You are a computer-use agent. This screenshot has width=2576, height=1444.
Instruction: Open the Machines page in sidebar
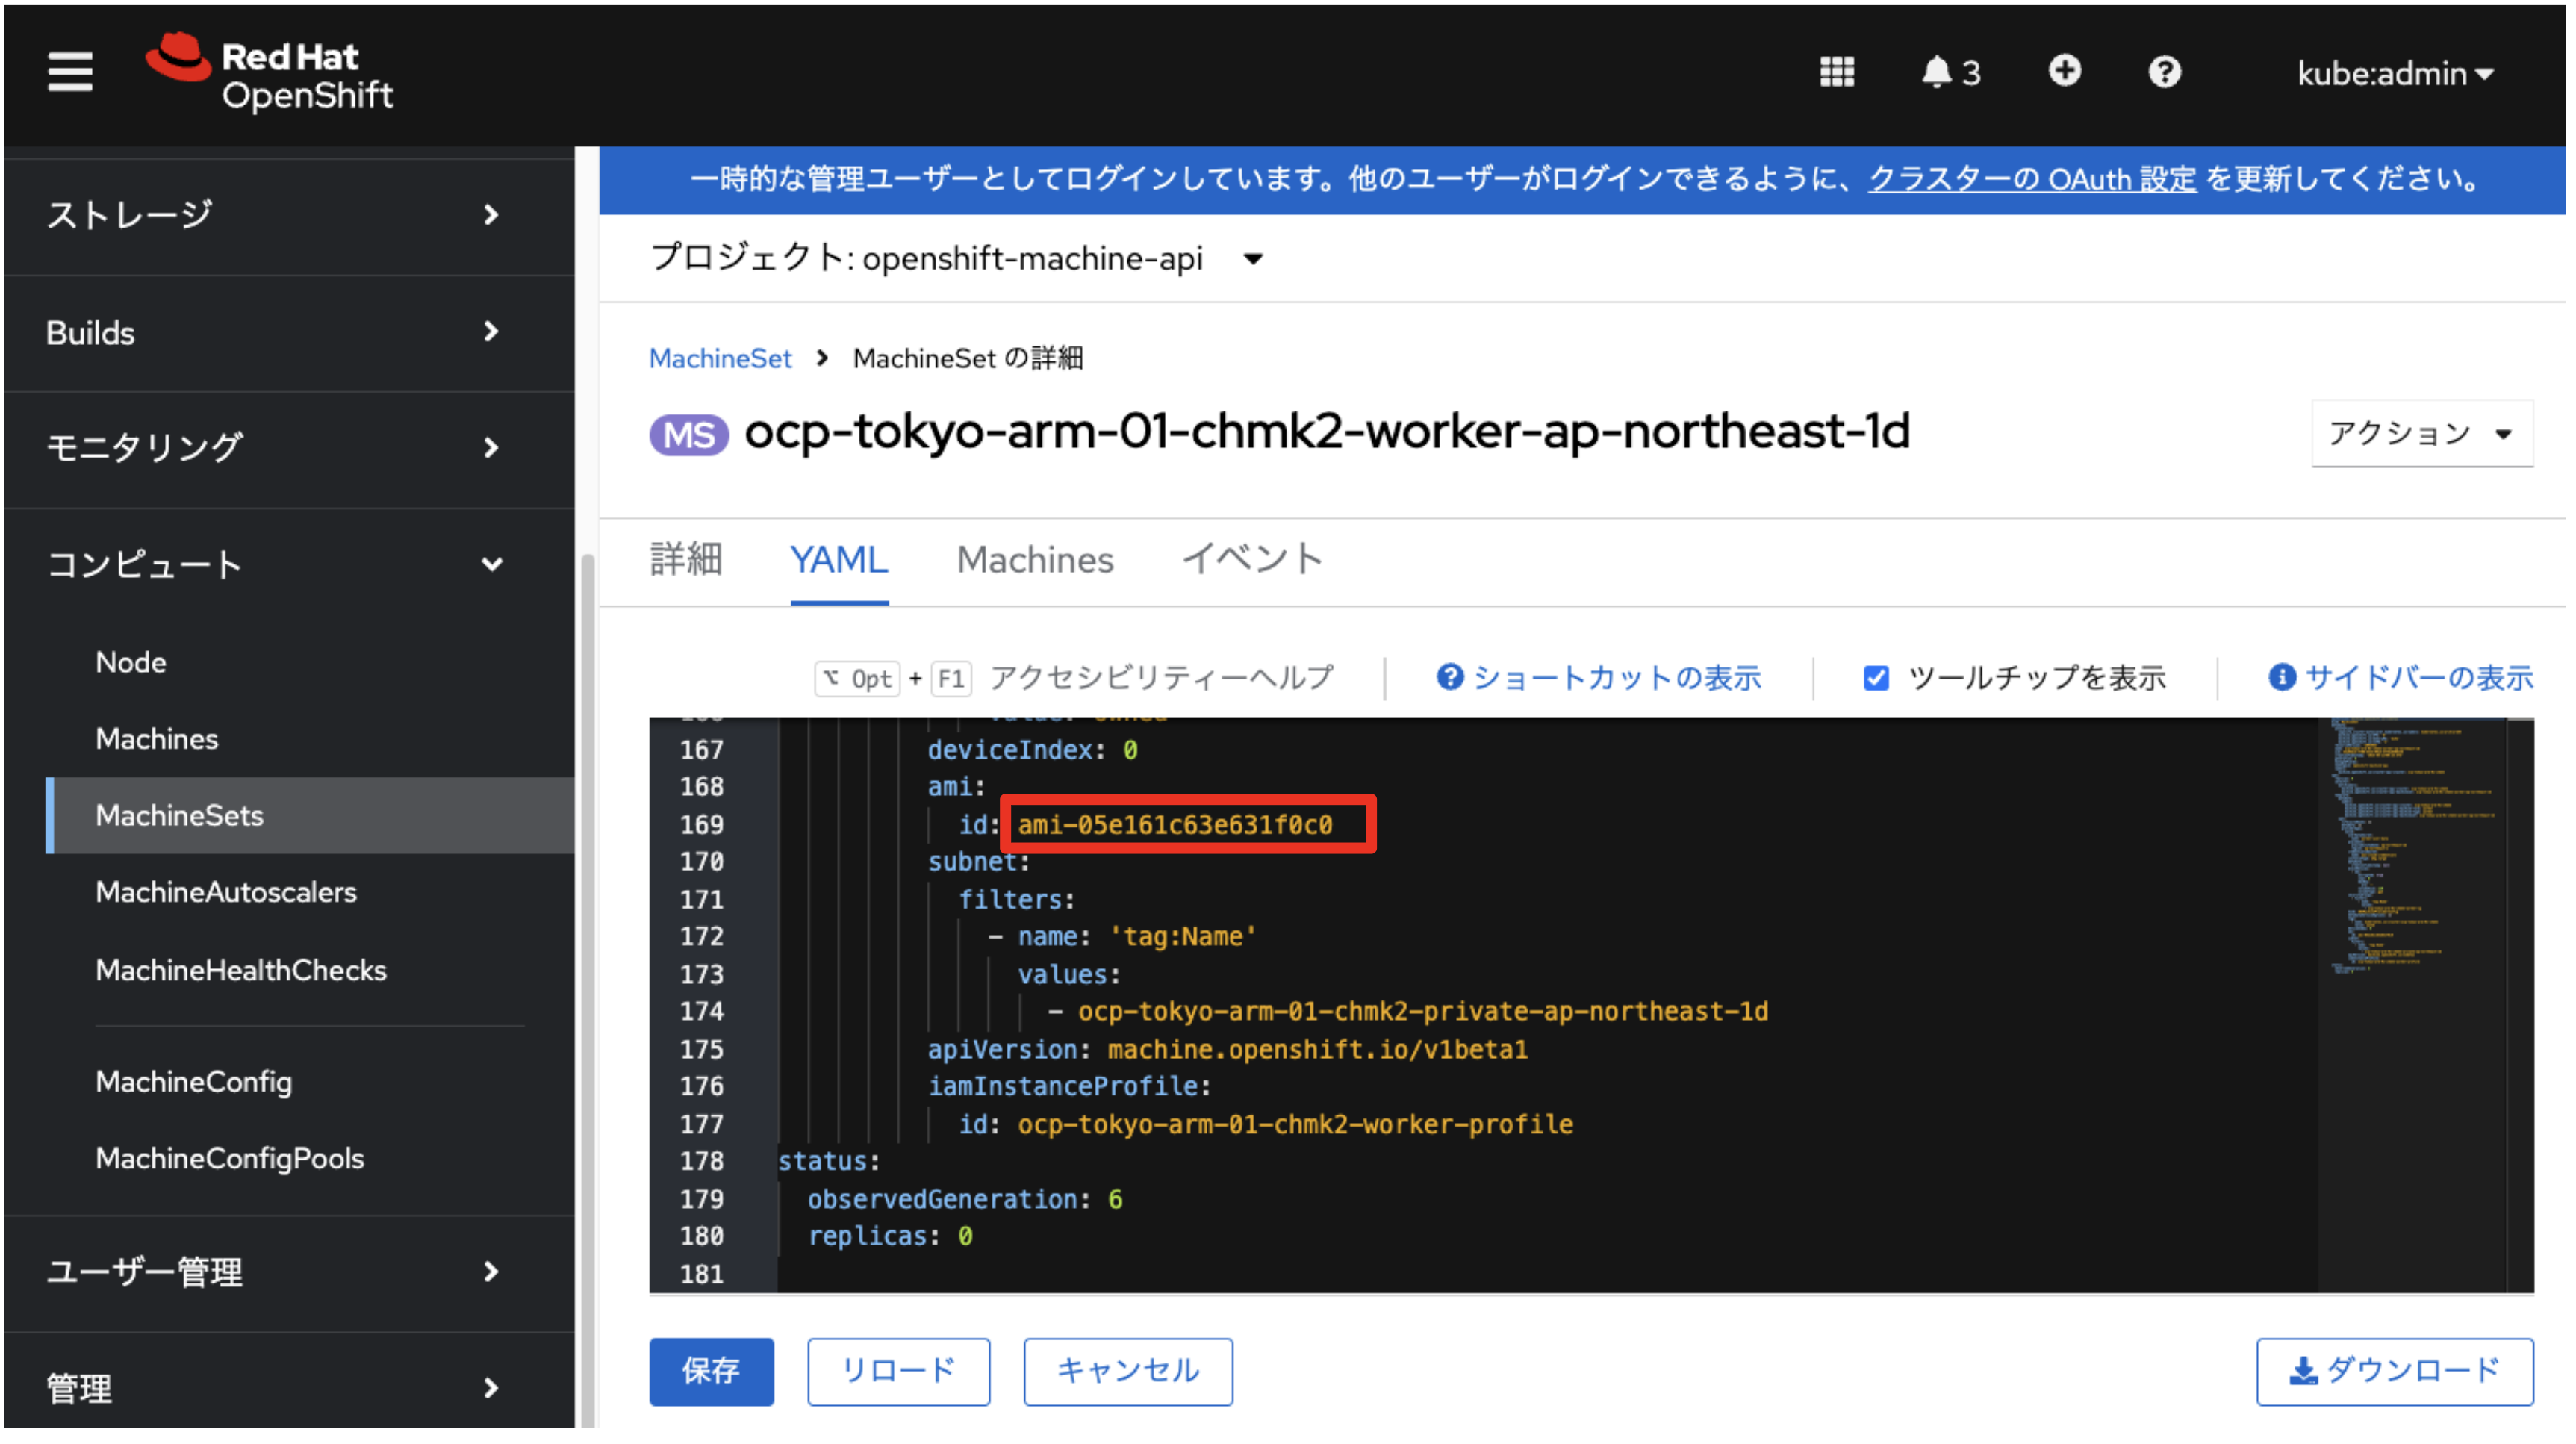click(x=157, y=739)
